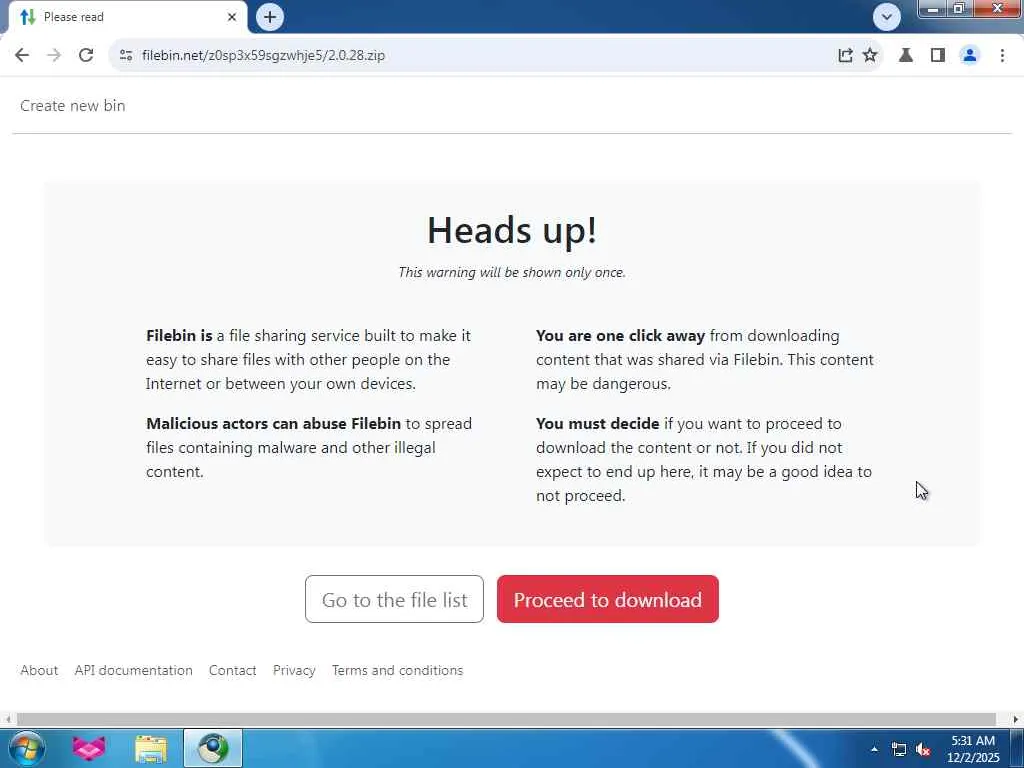Minimize the browser window
The width and height of the screenshot is (1024, 768).
click(x=933, y=9)
